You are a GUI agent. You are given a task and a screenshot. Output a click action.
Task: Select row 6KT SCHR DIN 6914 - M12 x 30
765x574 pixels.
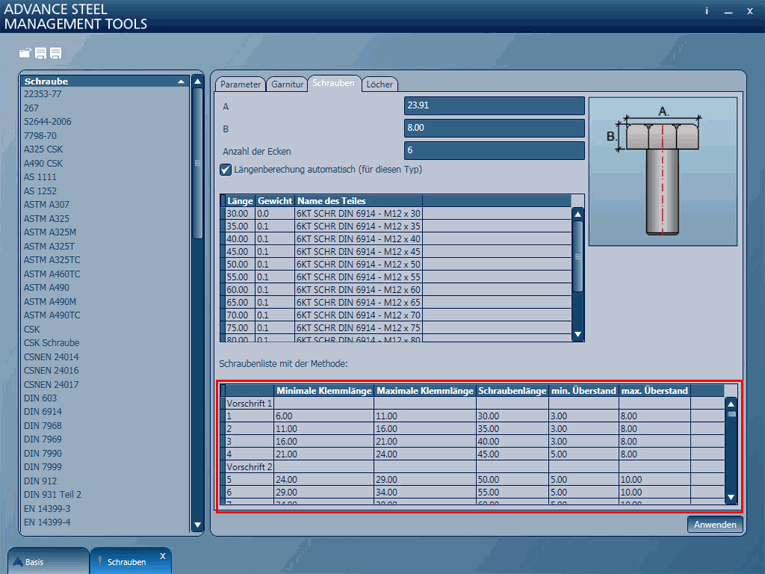click(399, 214)
